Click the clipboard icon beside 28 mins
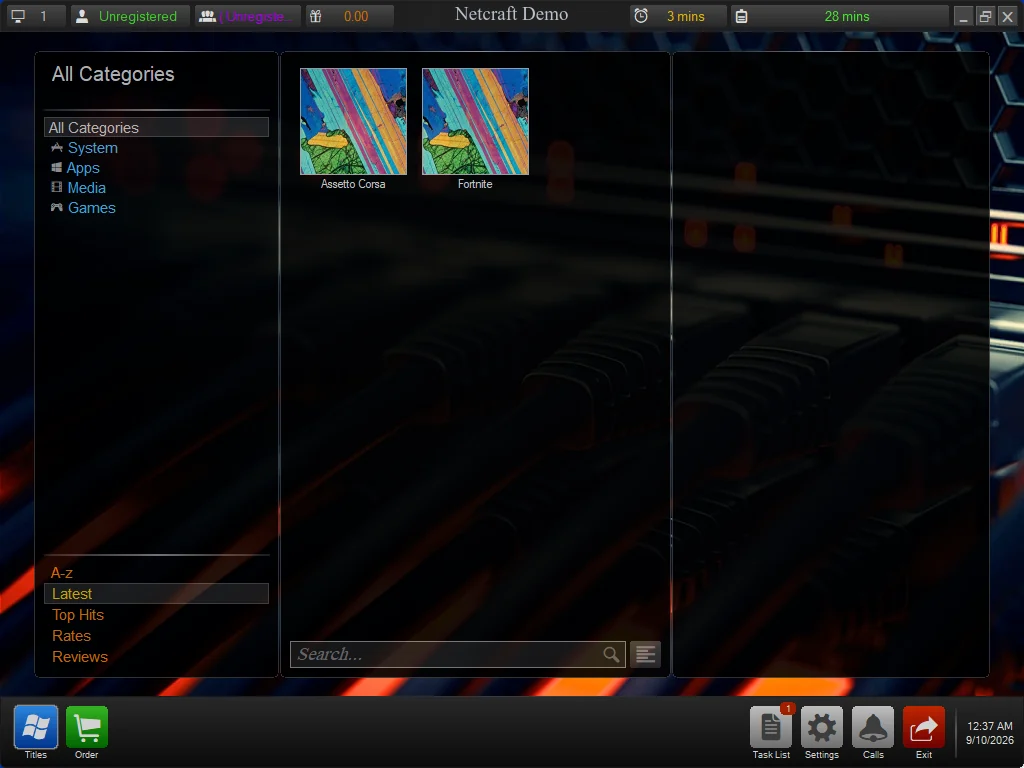The height and width of the screenshot is (768, 1024). pos(741,16)
